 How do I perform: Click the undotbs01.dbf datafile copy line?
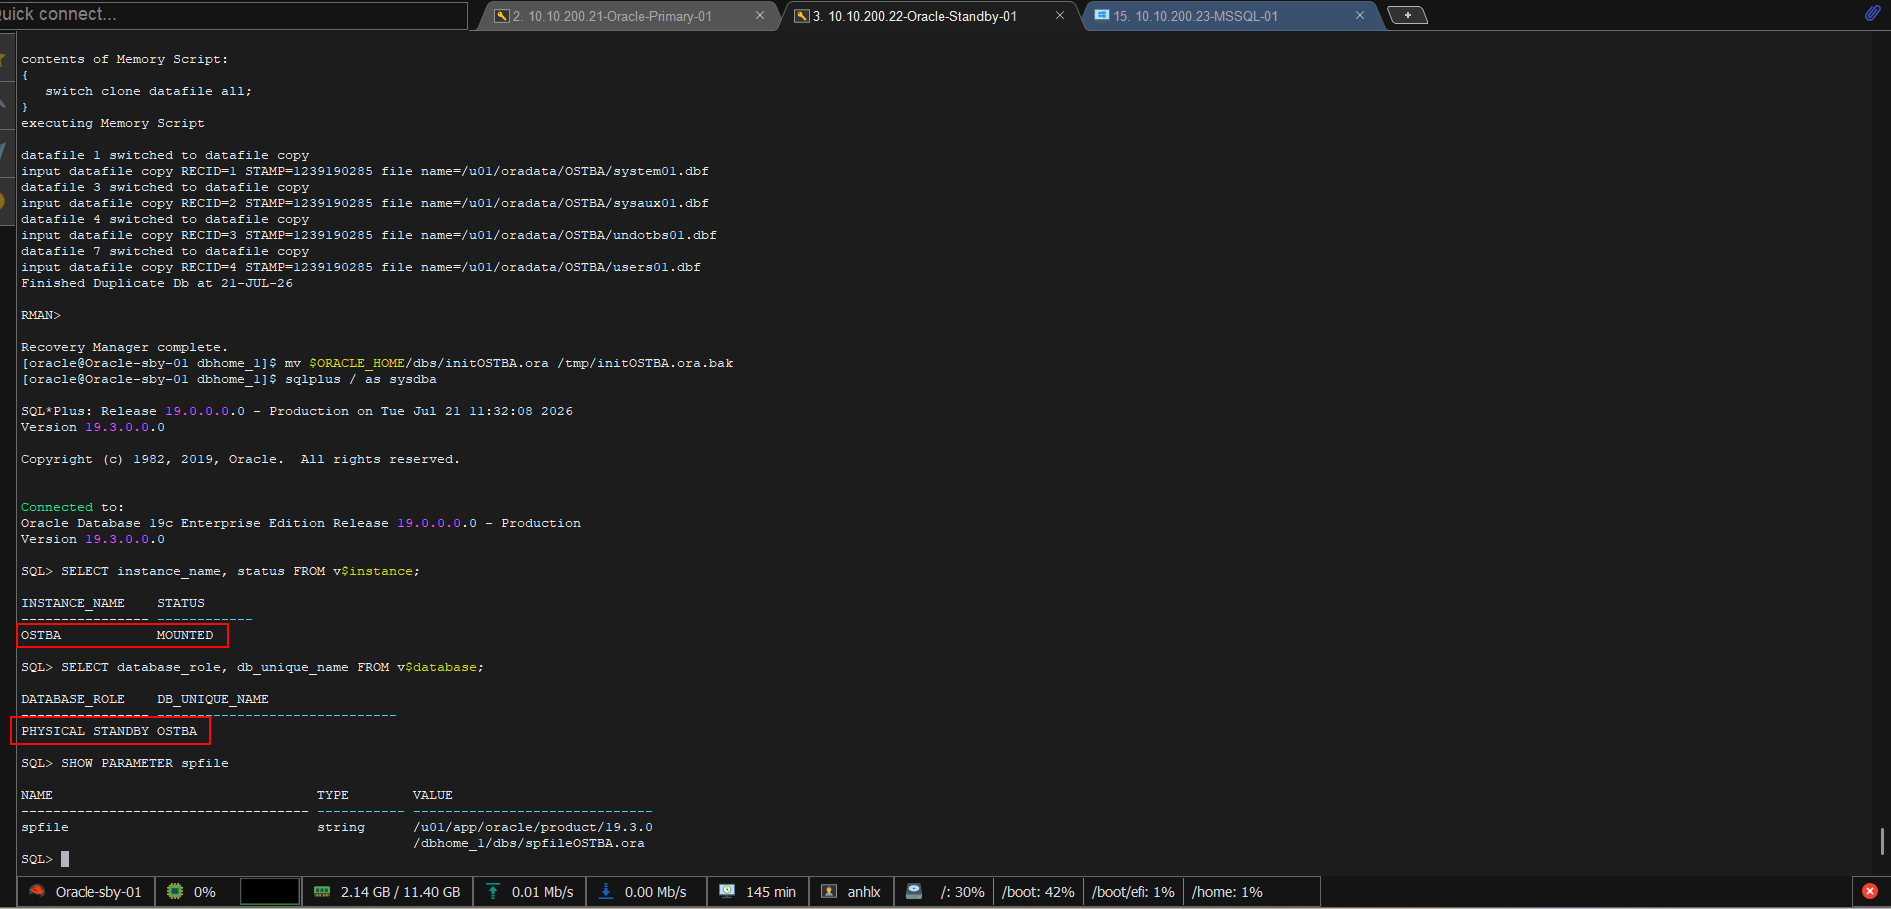point(369,235)
